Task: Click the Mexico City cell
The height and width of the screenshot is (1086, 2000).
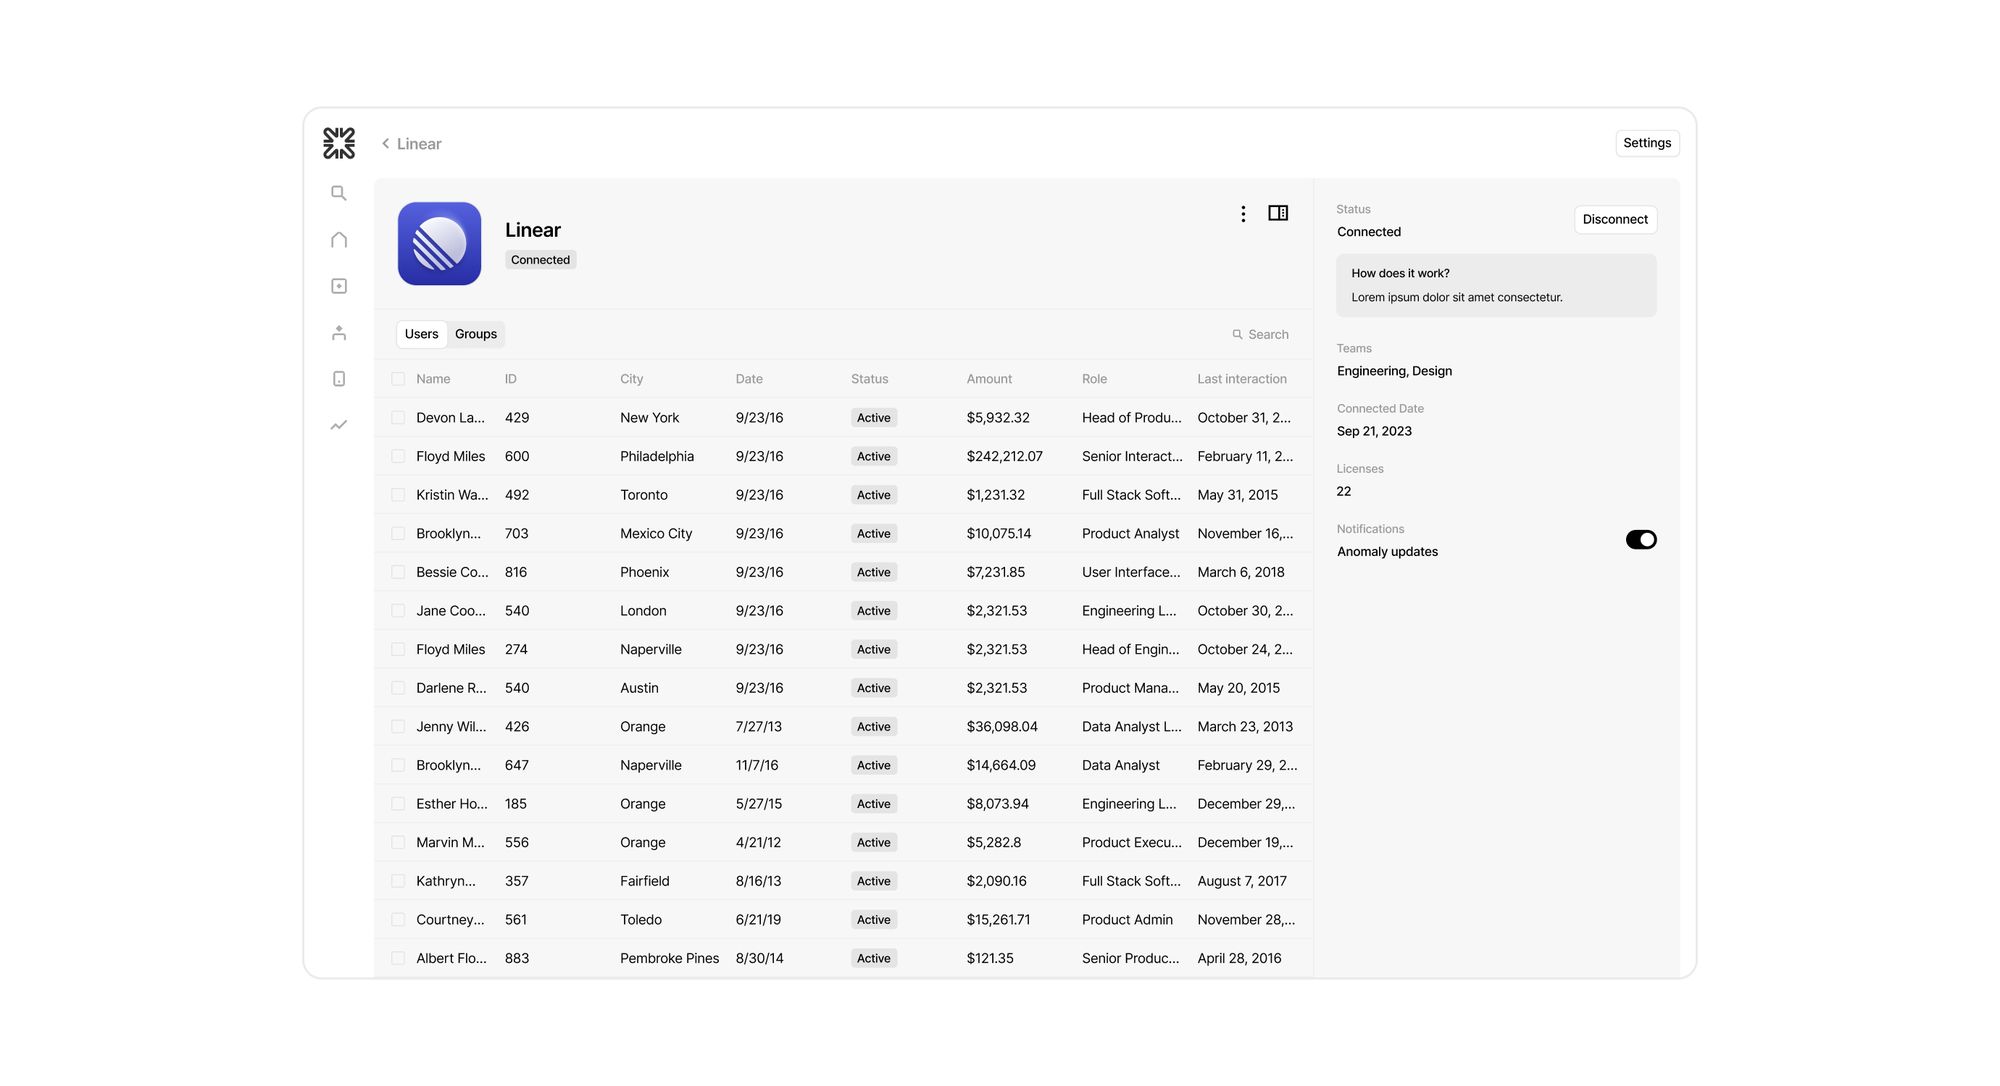Action: coord(656,534)
